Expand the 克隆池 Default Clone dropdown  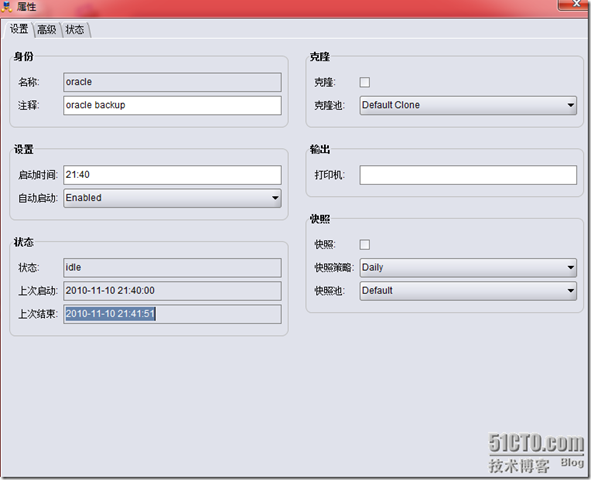[x=468, y=105]
